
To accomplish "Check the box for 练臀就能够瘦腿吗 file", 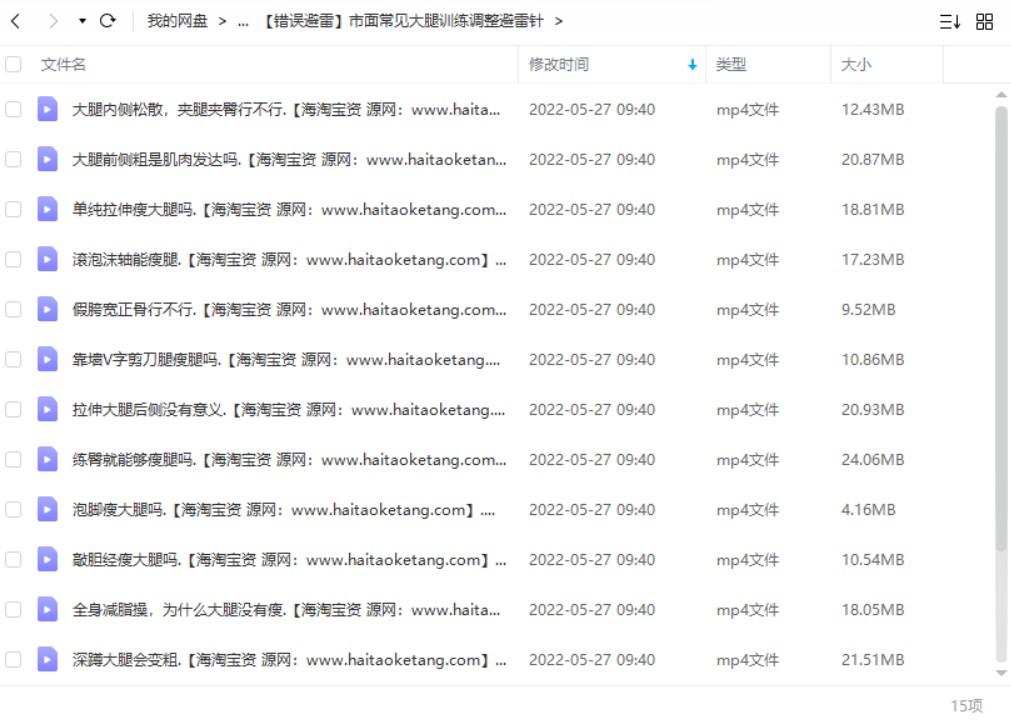I will click(x=13, y=459).
